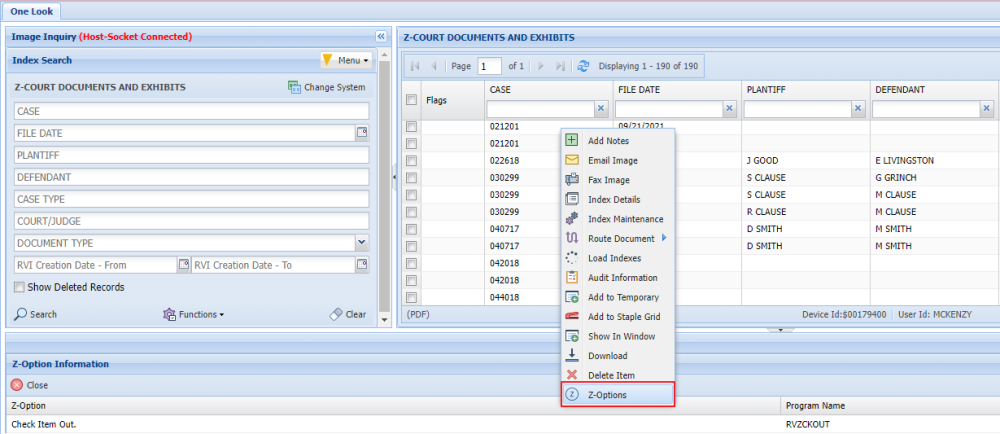Toggle the select-all checkbox in grid header
1000x434 pixels.
tap(411, 99)
